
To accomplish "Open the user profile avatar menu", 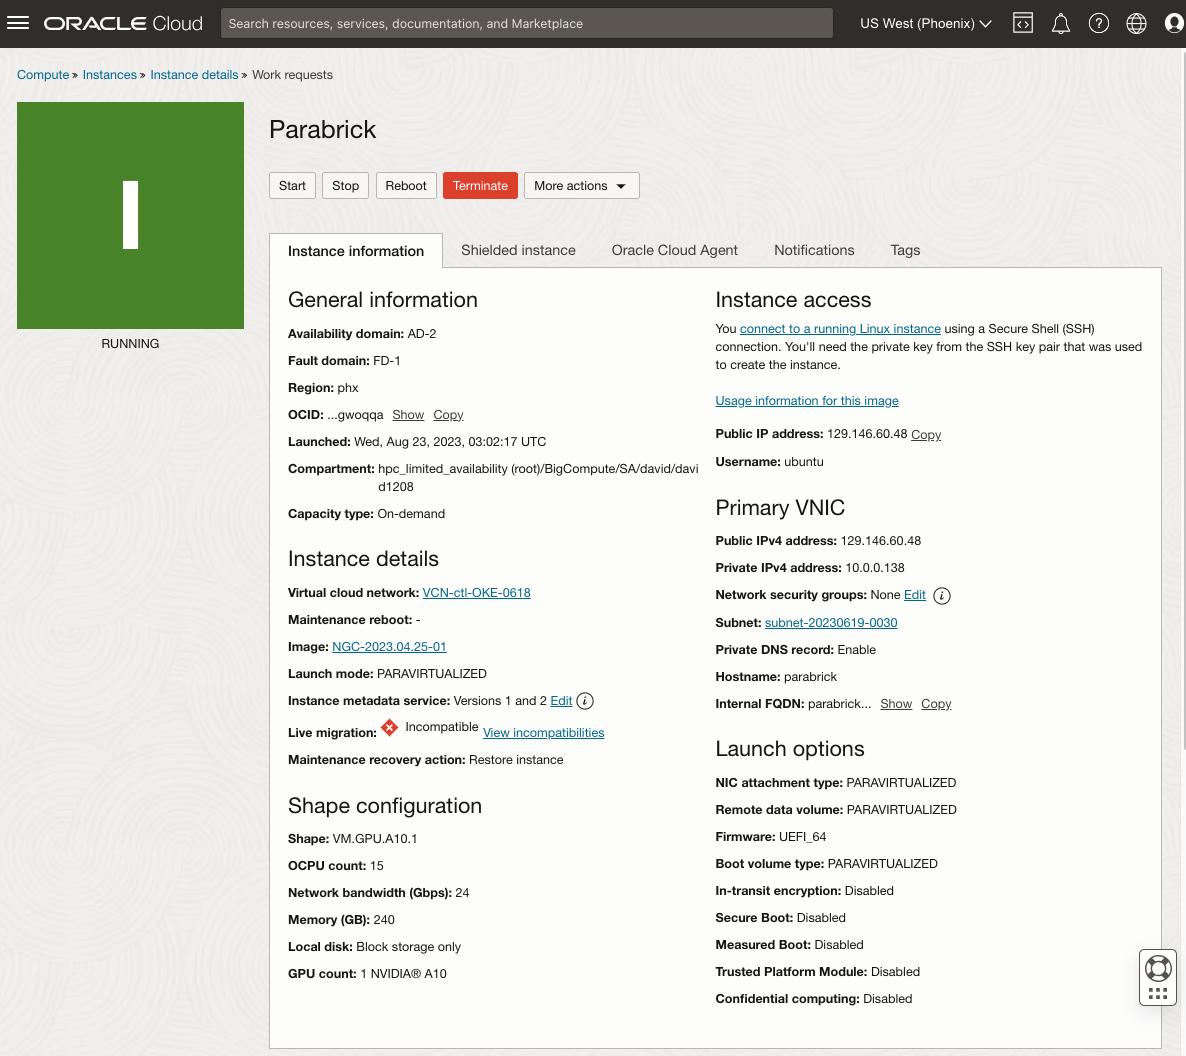I will click(1173, 22).
